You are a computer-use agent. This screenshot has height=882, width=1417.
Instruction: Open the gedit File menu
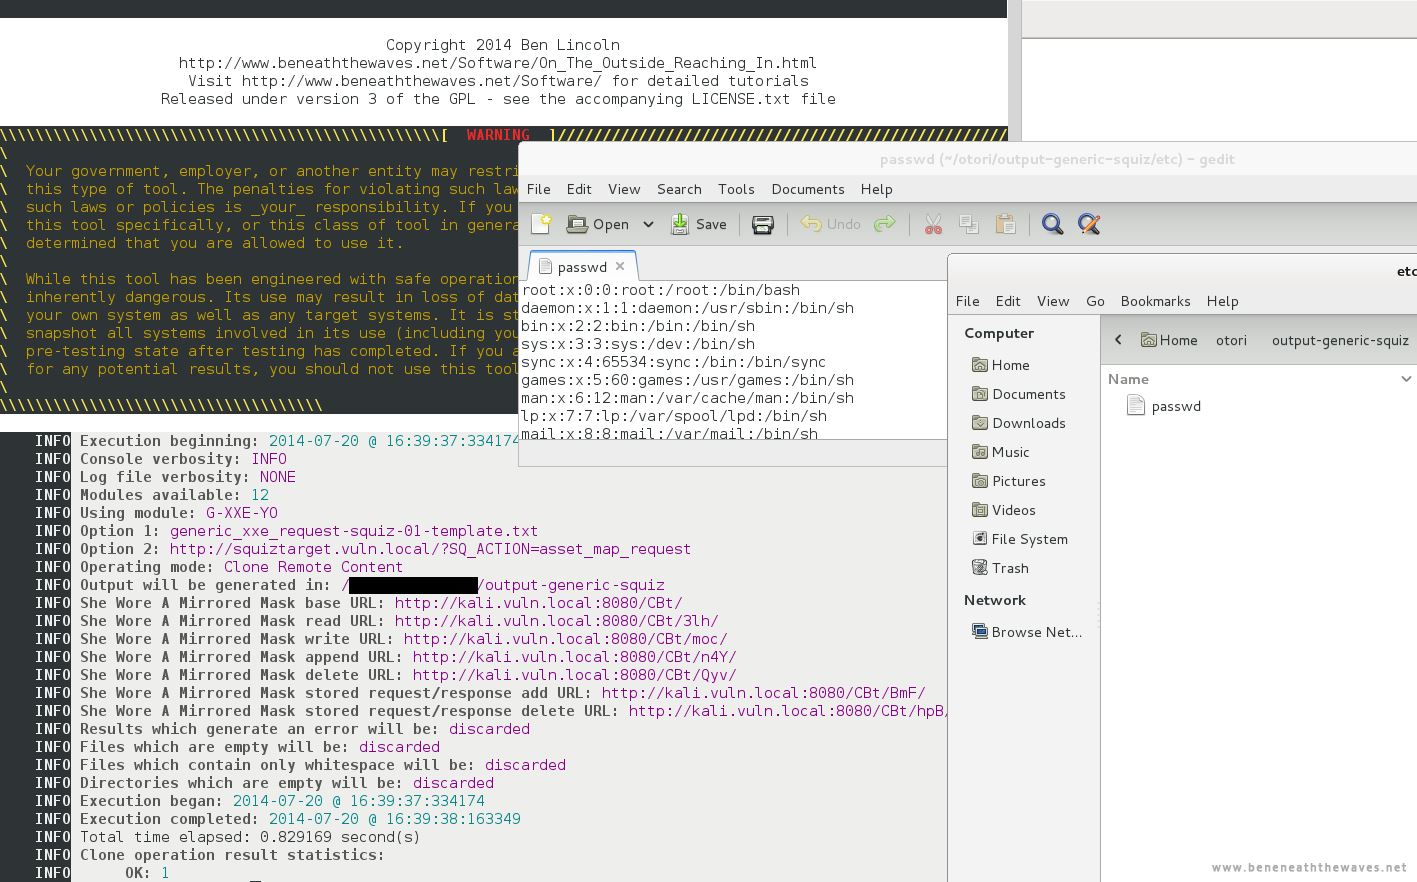coord(538,189)
